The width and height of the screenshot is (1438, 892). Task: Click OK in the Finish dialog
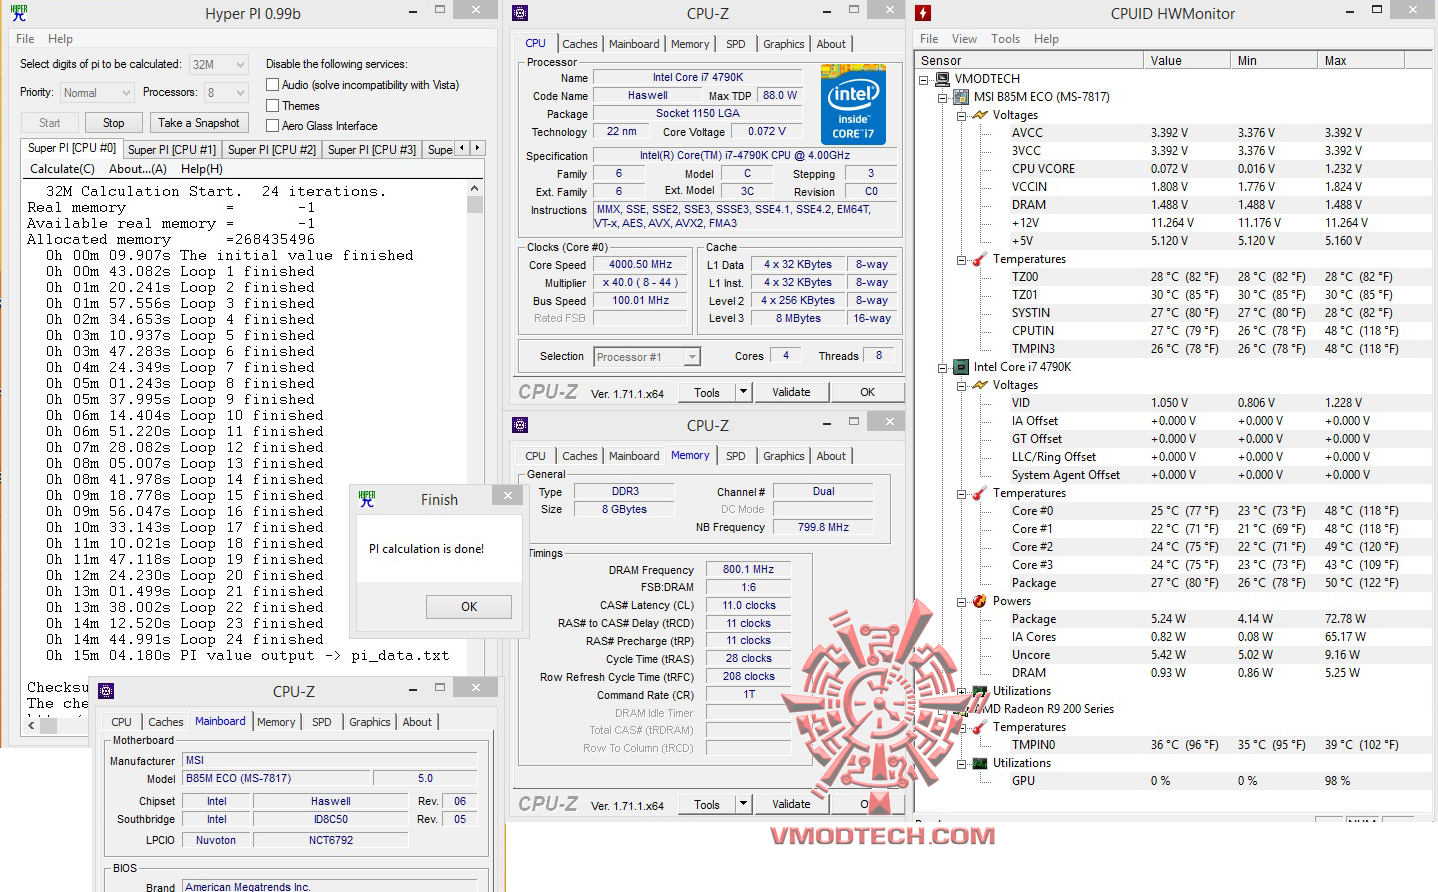[x=469, y=607]
